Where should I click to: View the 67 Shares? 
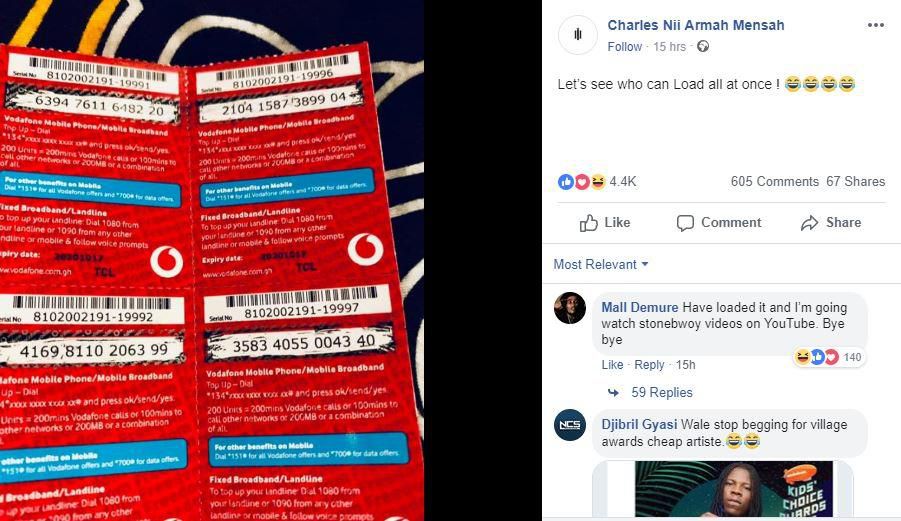click(x=856, y=182)
